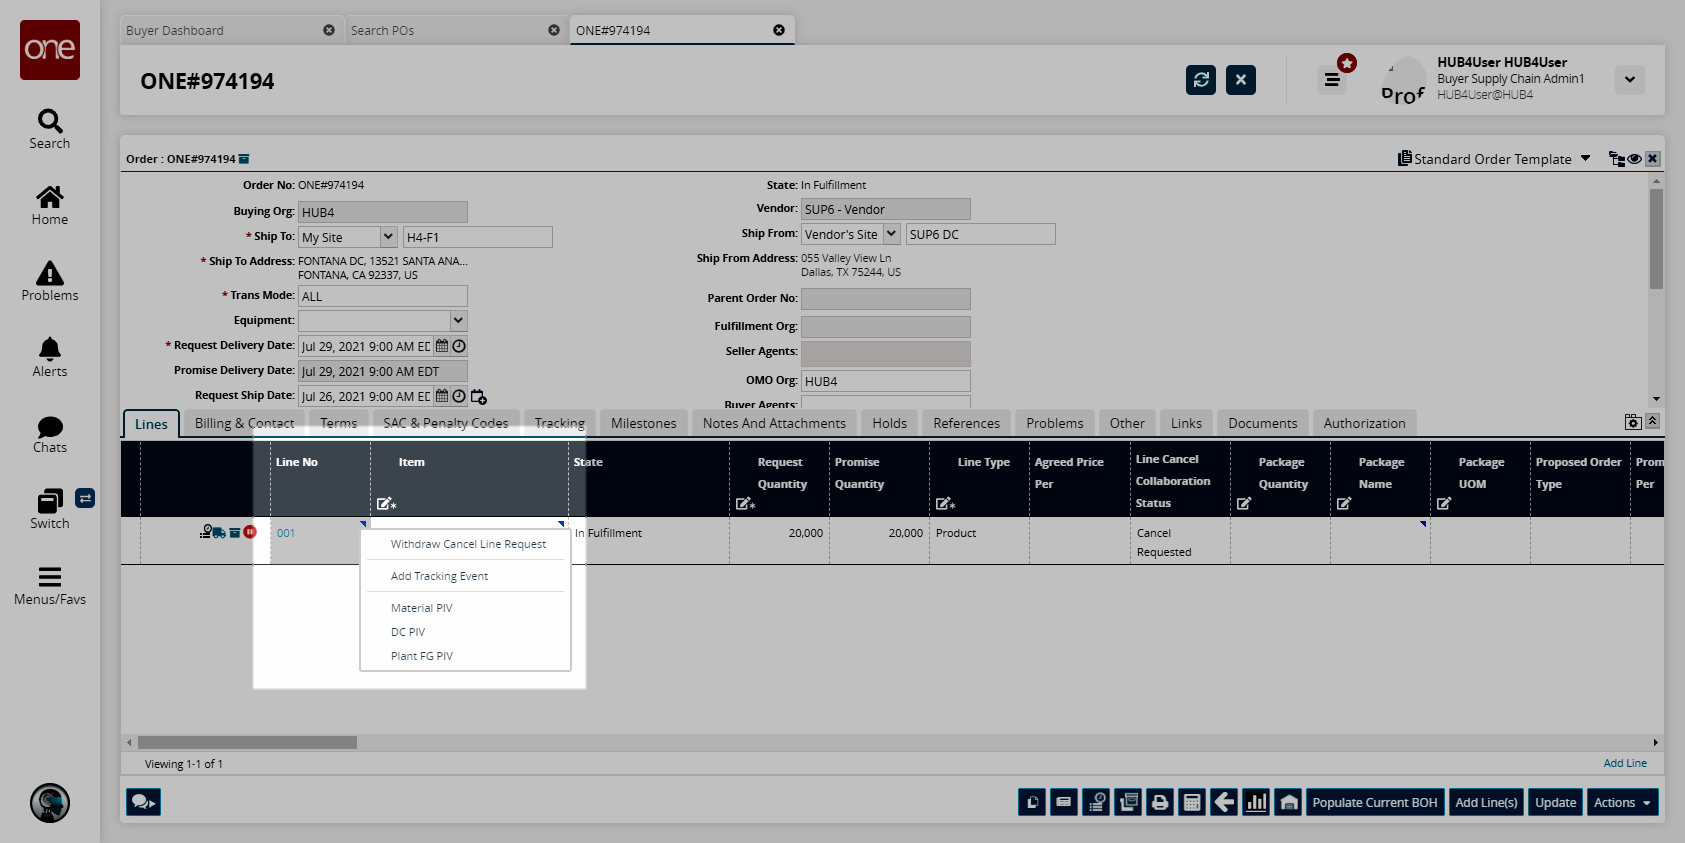The width and height of the screenshot is (1685, 843).
Task: Open the chat bubble icon at bottom left
Action: coord(143,802)
